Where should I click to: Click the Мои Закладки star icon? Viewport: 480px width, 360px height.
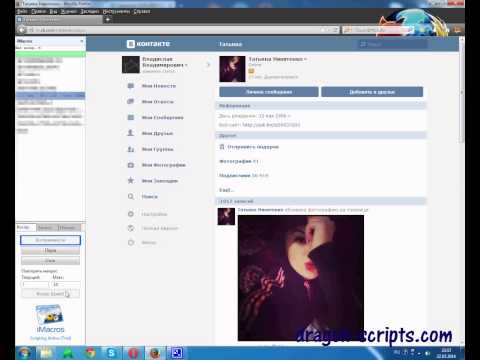(131, 180)
